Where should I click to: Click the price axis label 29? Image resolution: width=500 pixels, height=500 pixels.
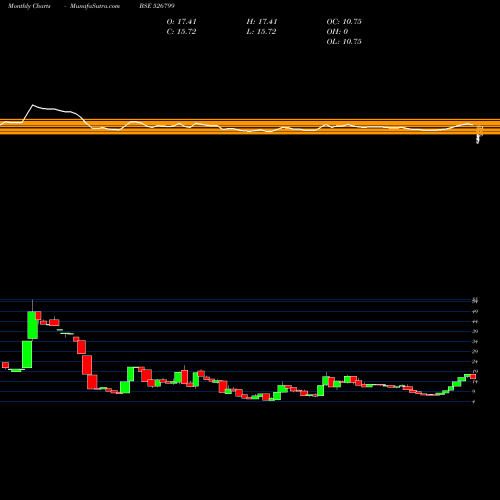tap(475, 351)
